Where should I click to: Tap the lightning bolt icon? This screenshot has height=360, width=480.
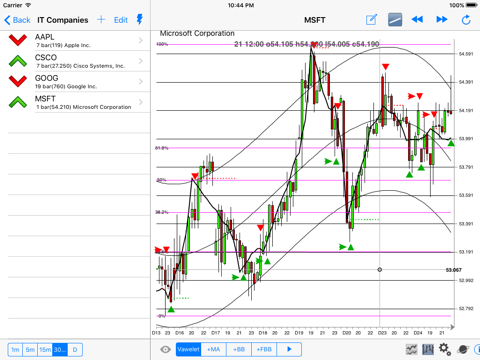pos(140,19)
